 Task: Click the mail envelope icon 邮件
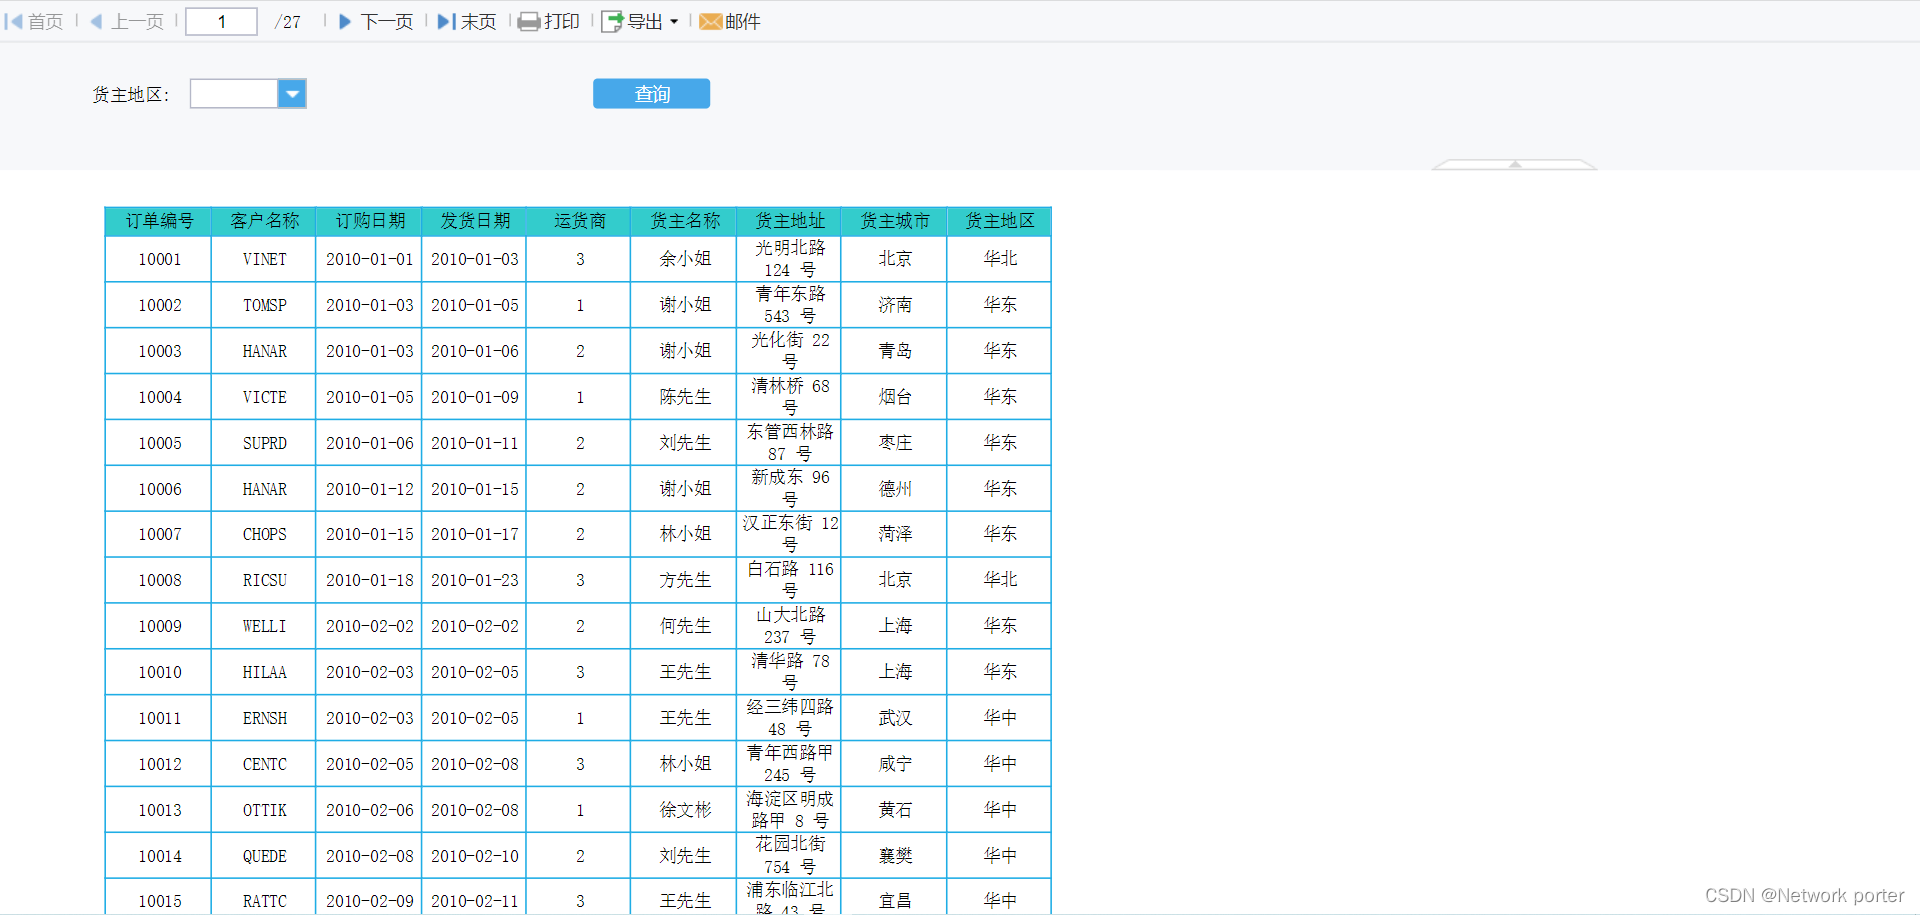point(710,22)
